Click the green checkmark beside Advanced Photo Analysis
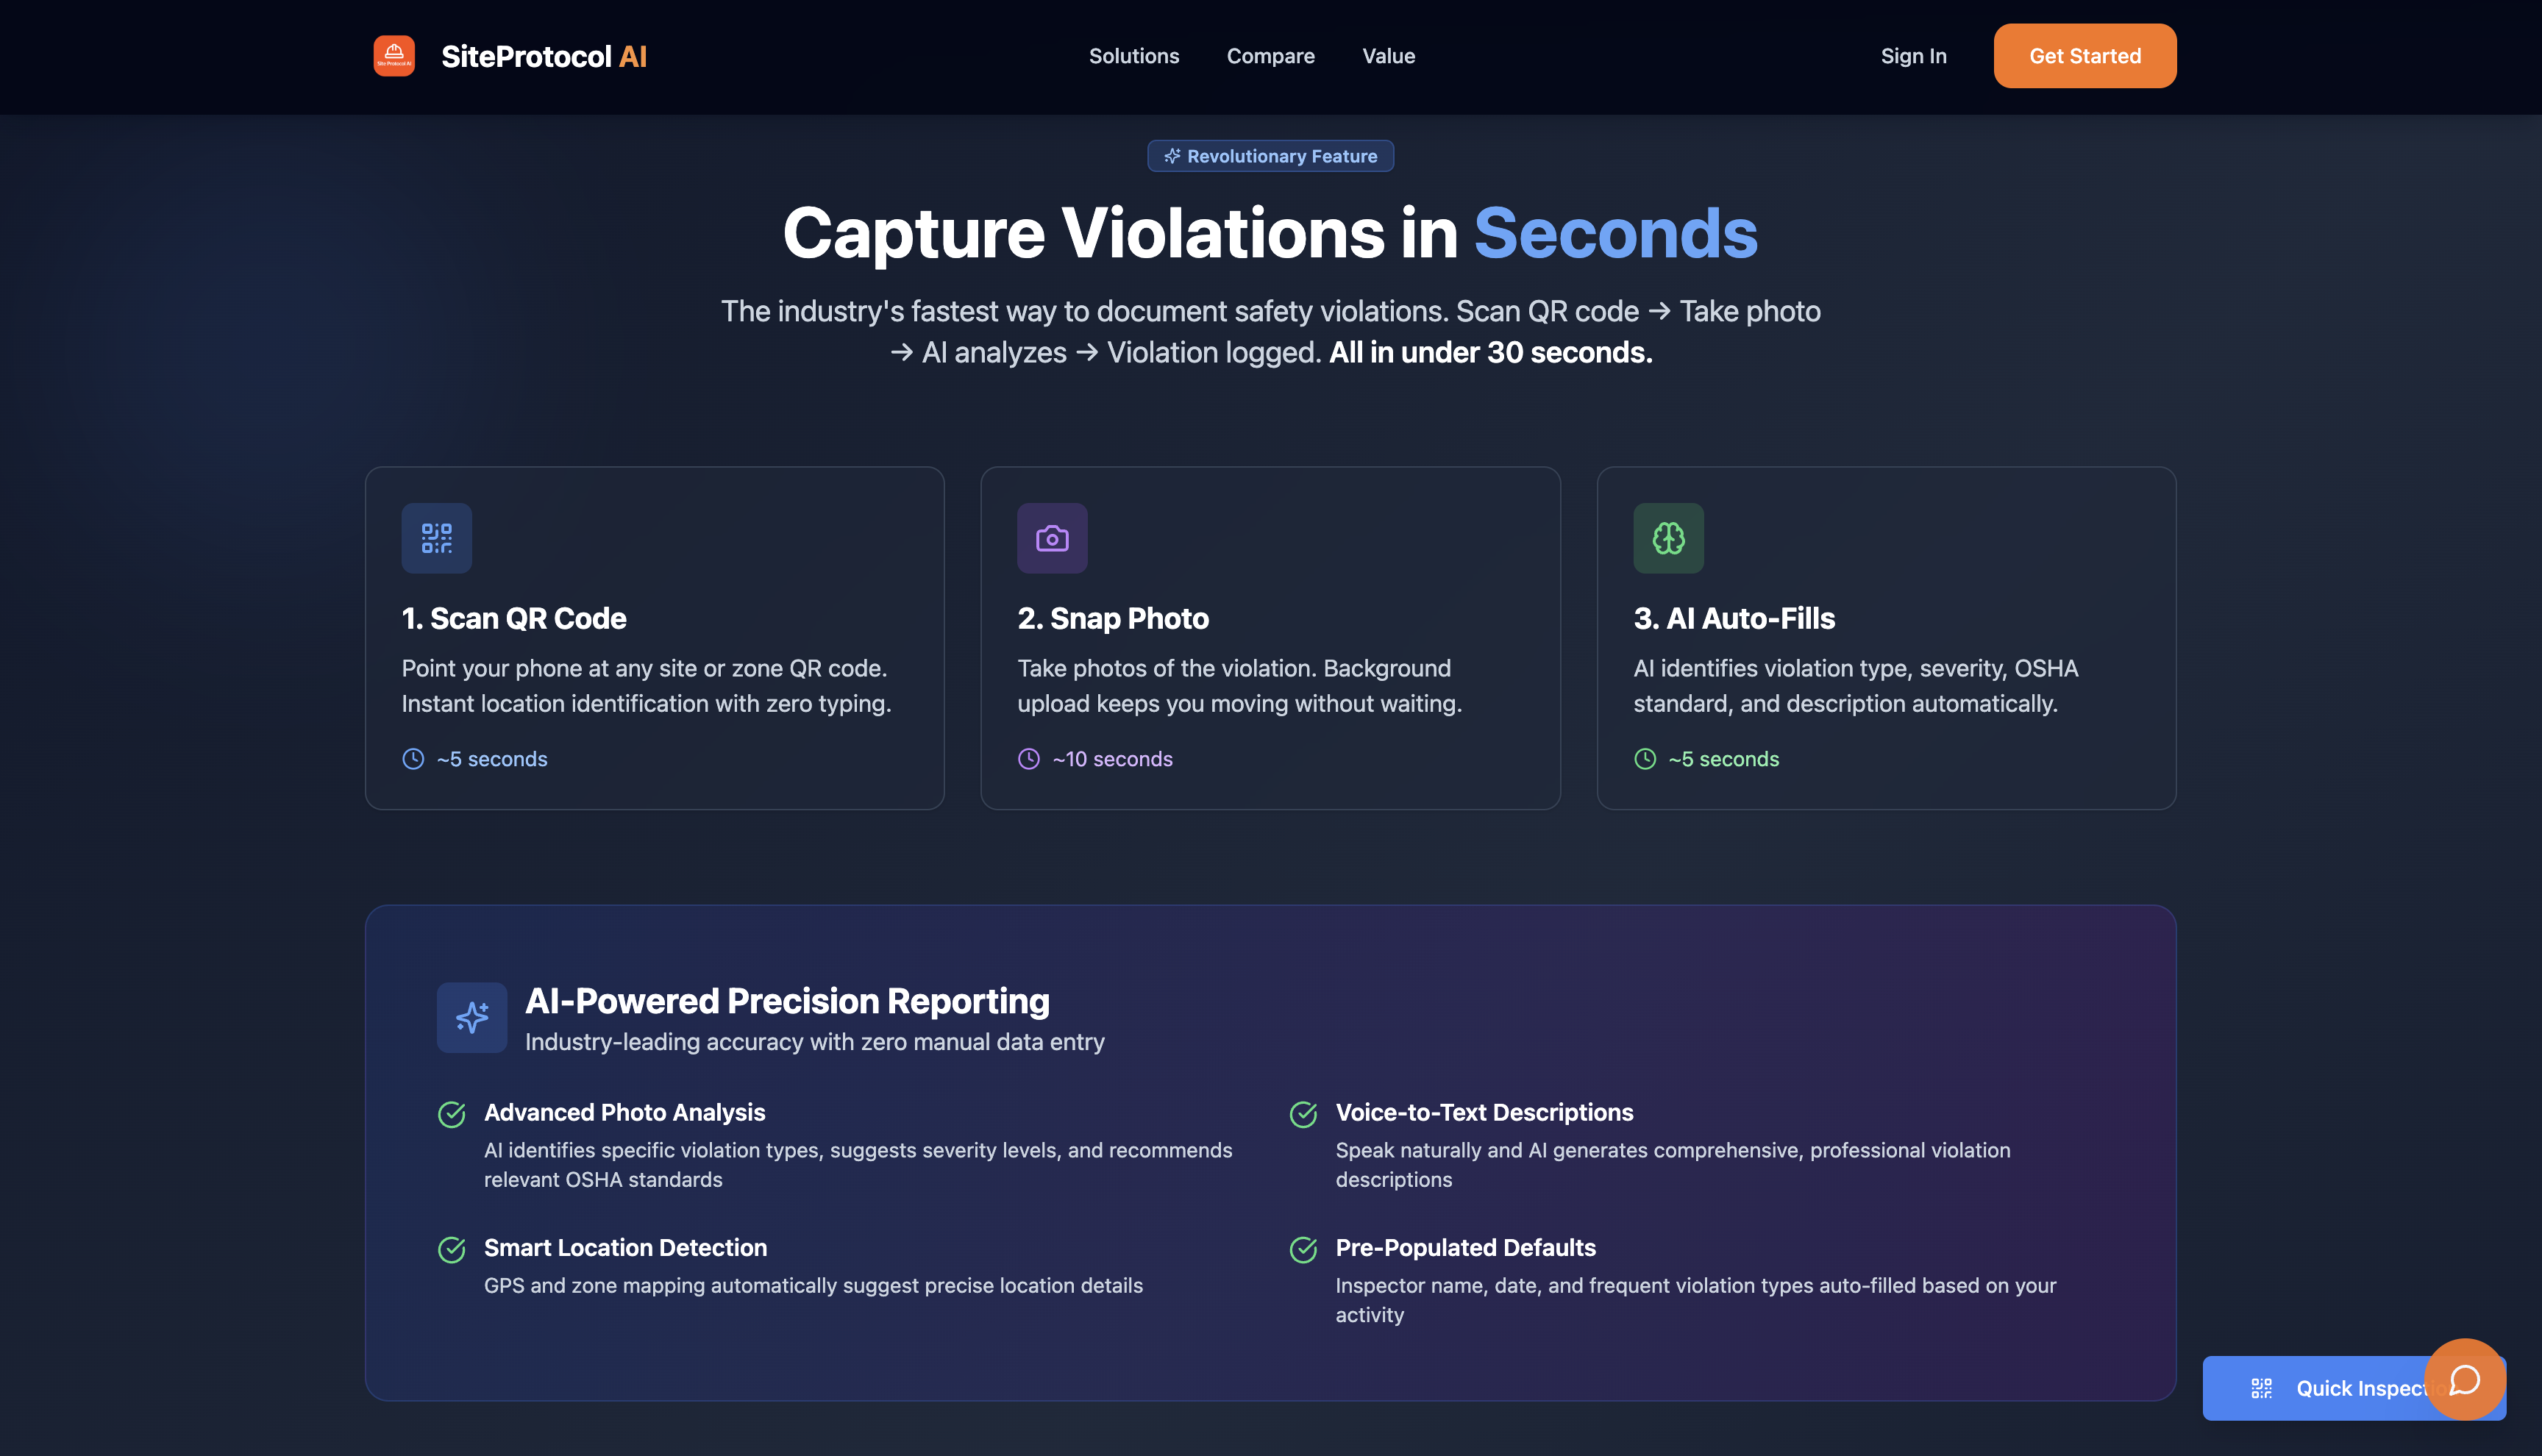This screenshot has width=2542, height=1456. coord(452,1113)
